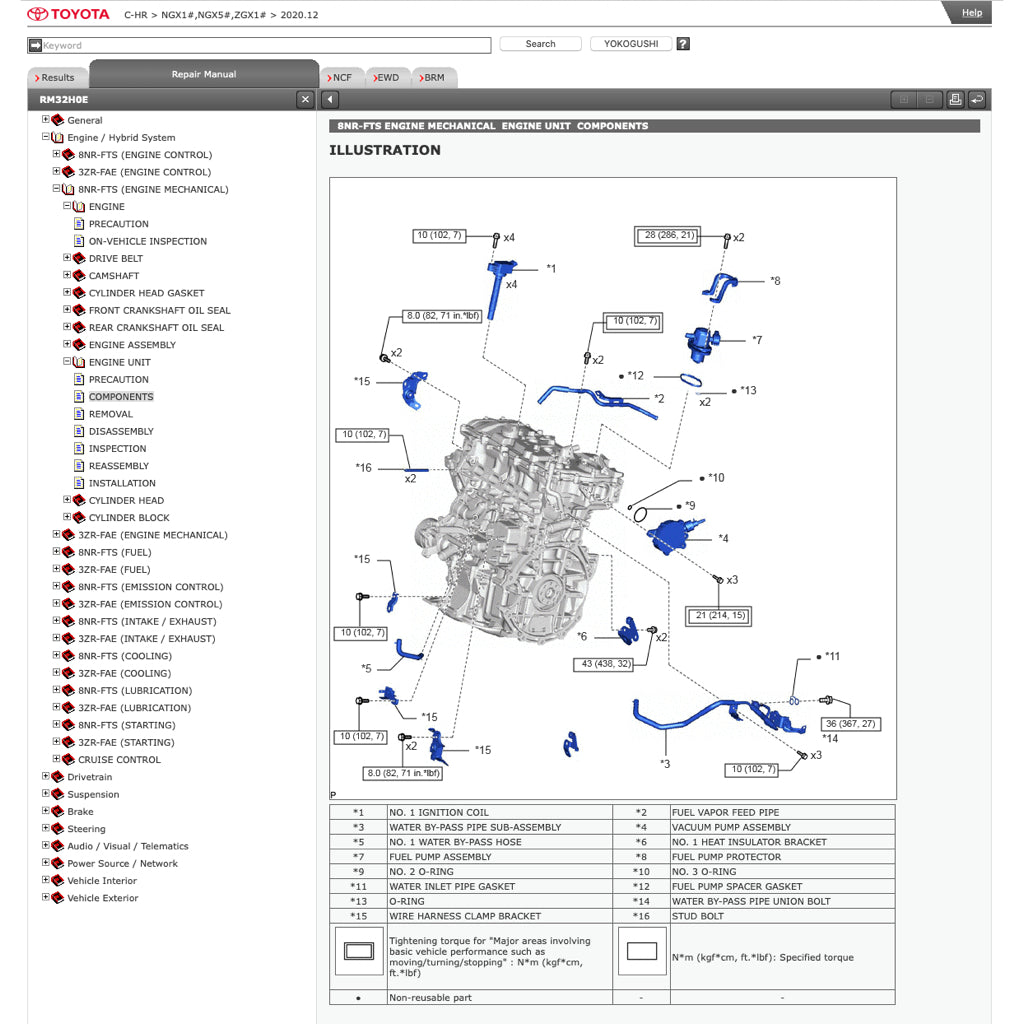Viewport: 1024px width, 1024px height.
Task: Expand the CYLINDER HEAD GASKET node
Action: click(x=68, y=293)
